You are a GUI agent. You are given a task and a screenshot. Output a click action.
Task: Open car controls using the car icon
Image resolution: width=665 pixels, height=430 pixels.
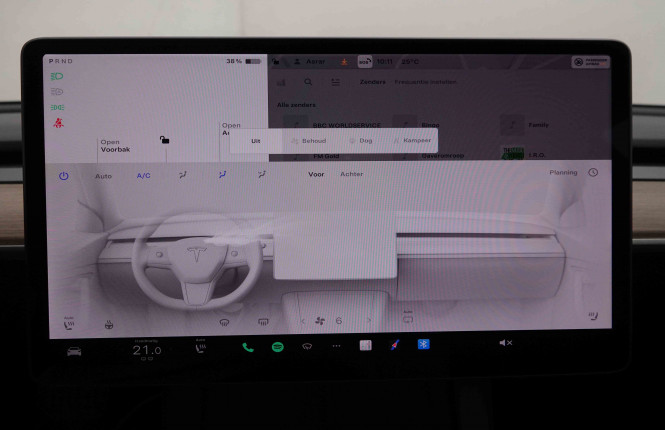point(74,351)
